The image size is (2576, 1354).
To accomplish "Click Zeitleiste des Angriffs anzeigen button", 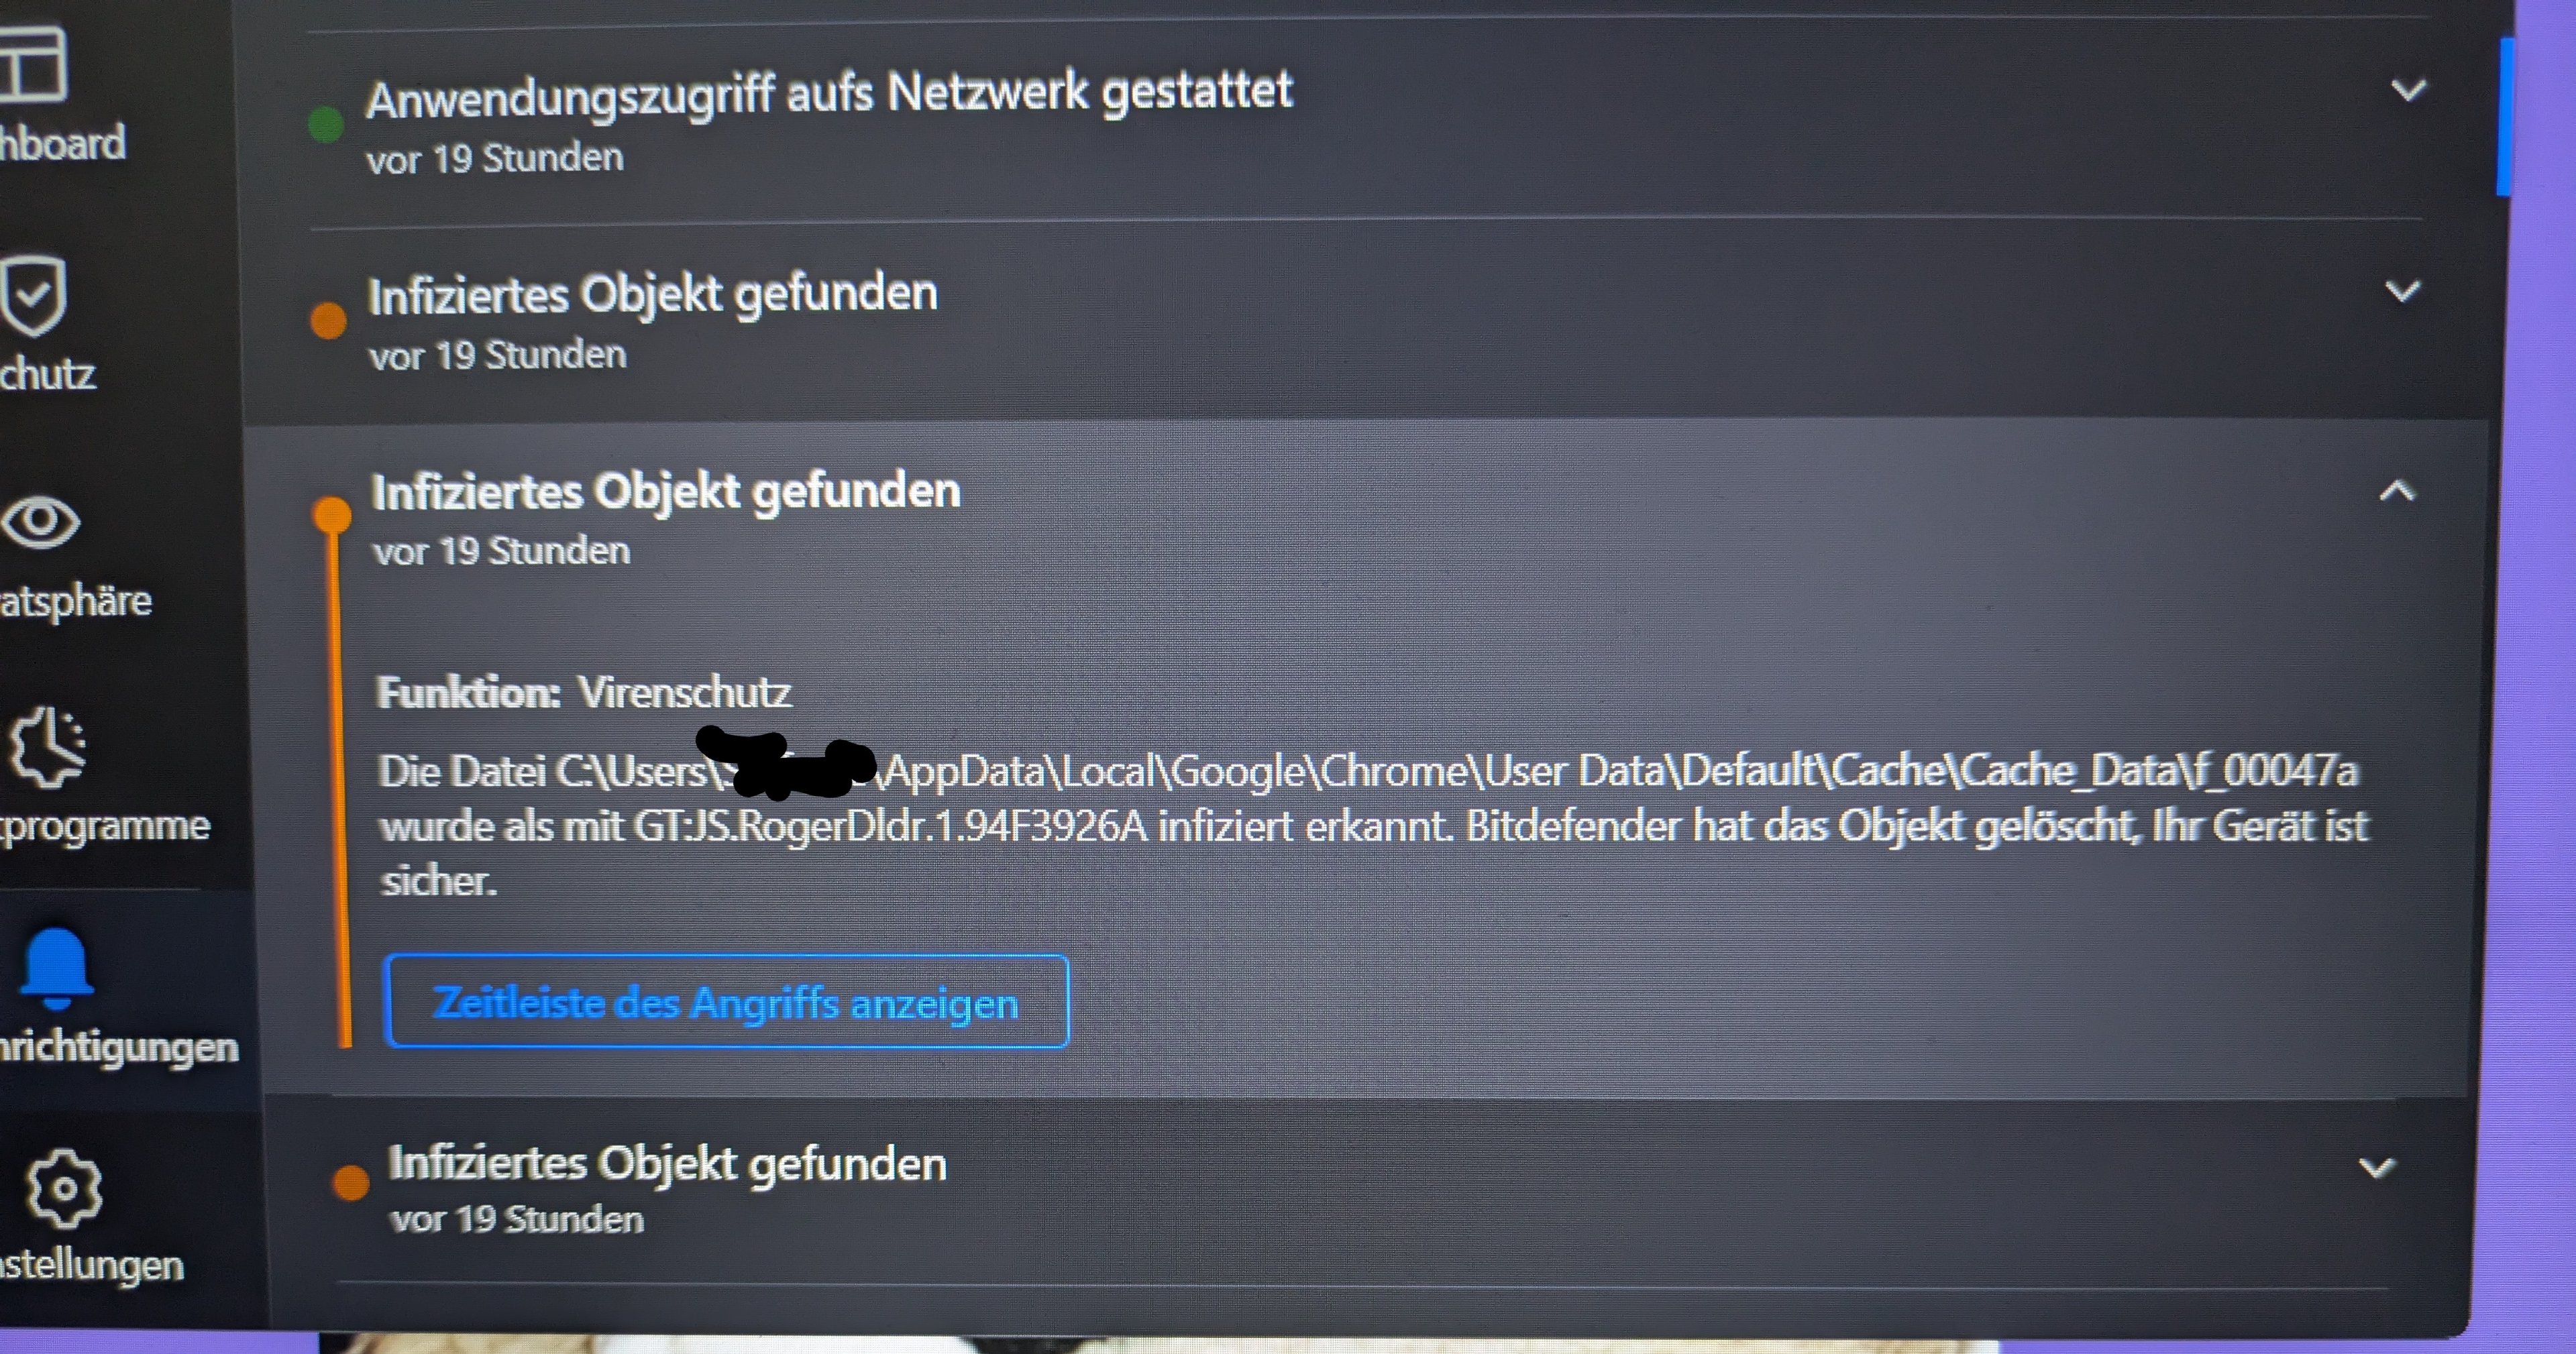I will pyautogui.click(x=726, y=1001).
